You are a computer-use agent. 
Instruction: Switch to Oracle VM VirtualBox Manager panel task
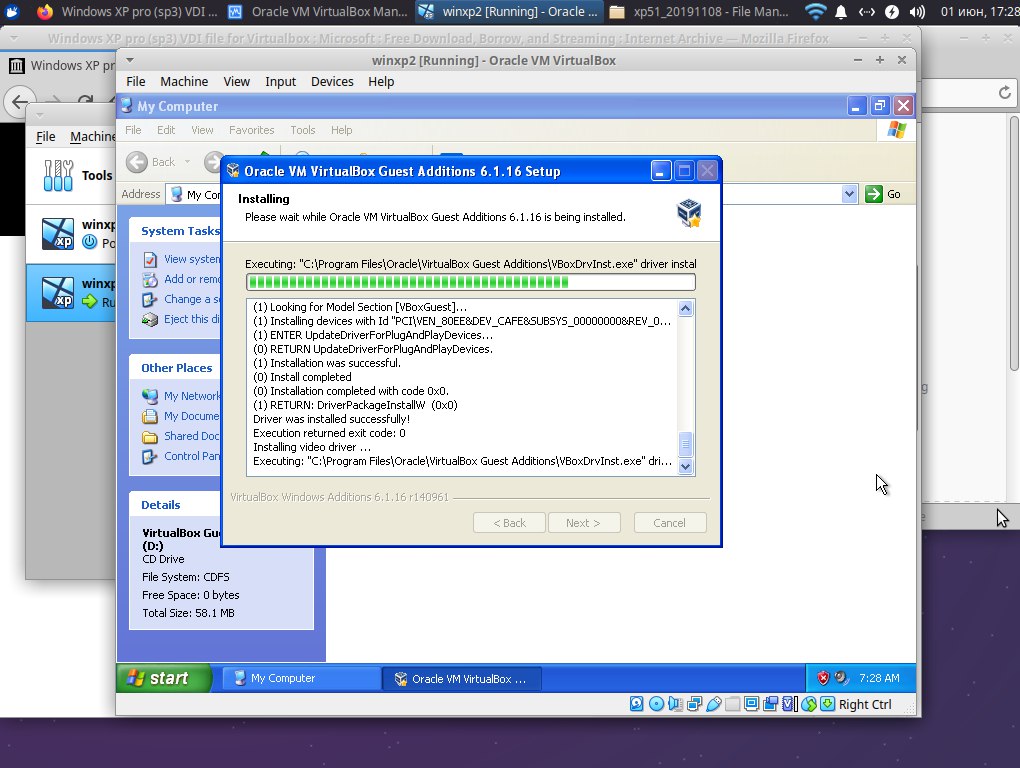[x=319, y=12]
